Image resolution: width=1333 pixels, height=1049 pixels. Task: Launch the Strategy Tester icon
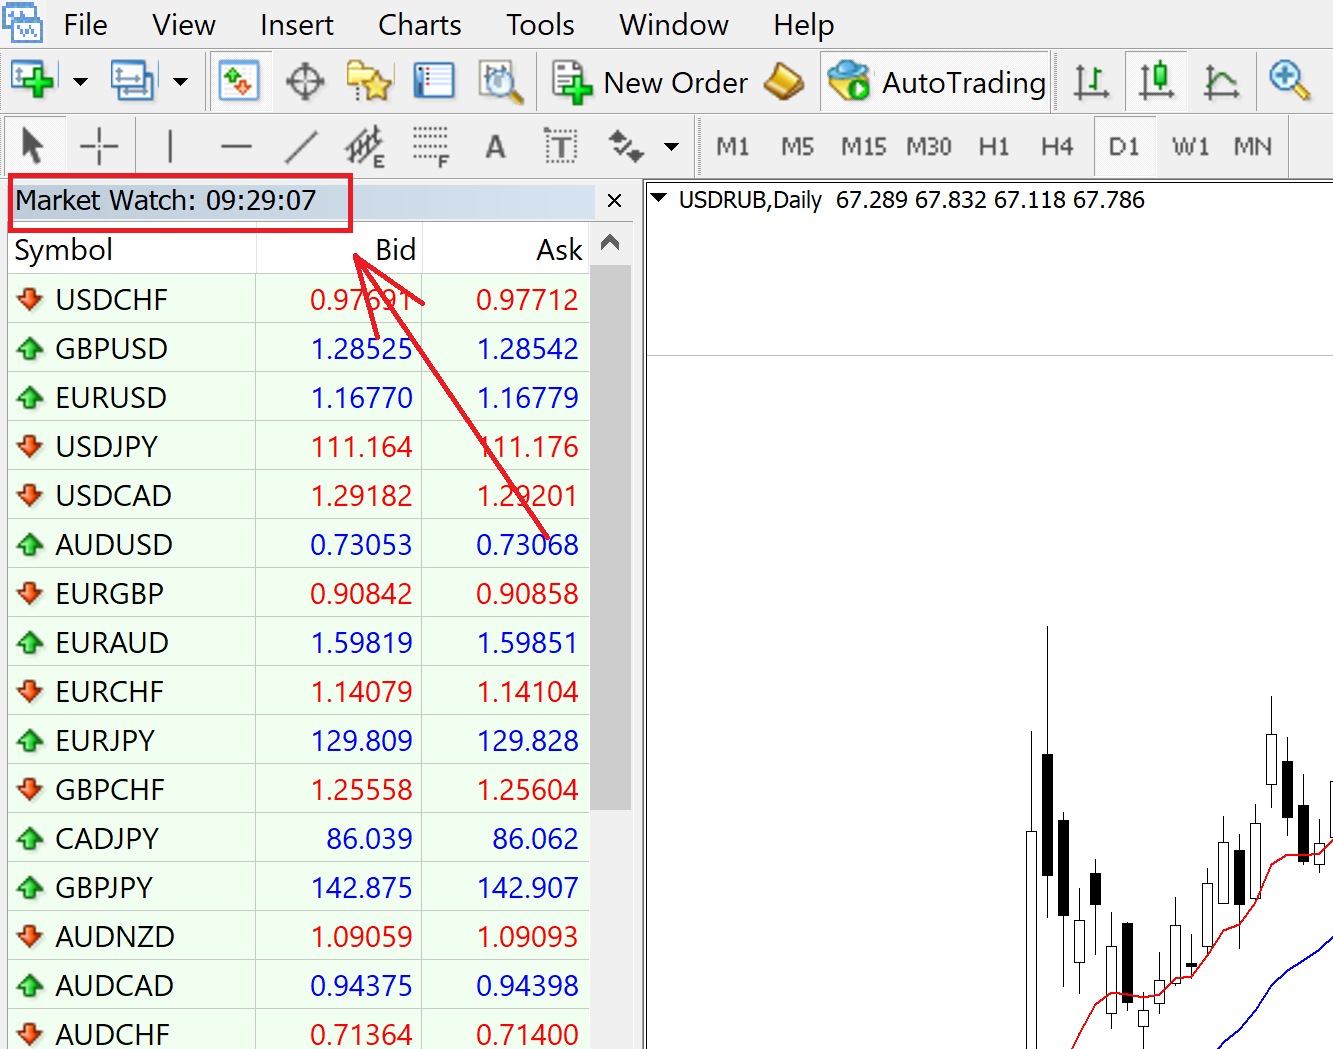[x=500, y=81]
